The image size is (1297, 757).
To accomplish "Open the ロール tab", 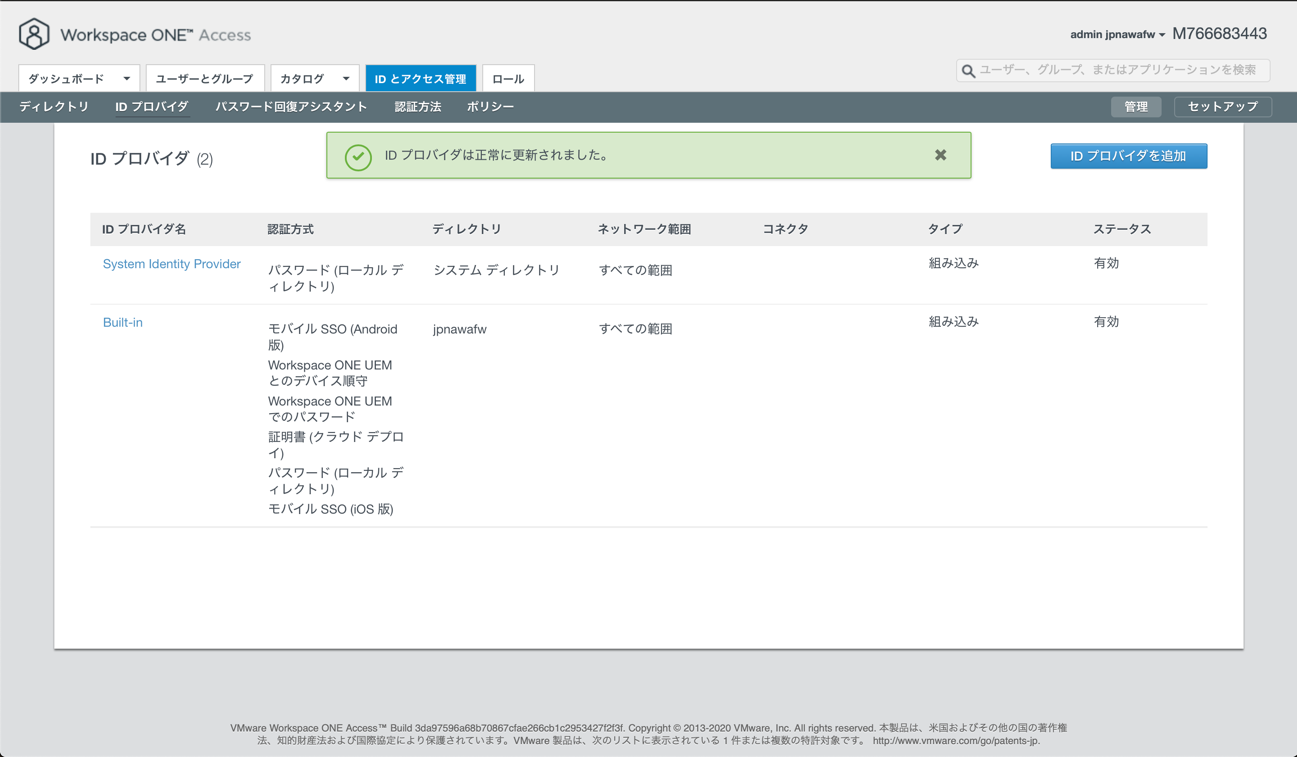I will [x=508, y=78].
